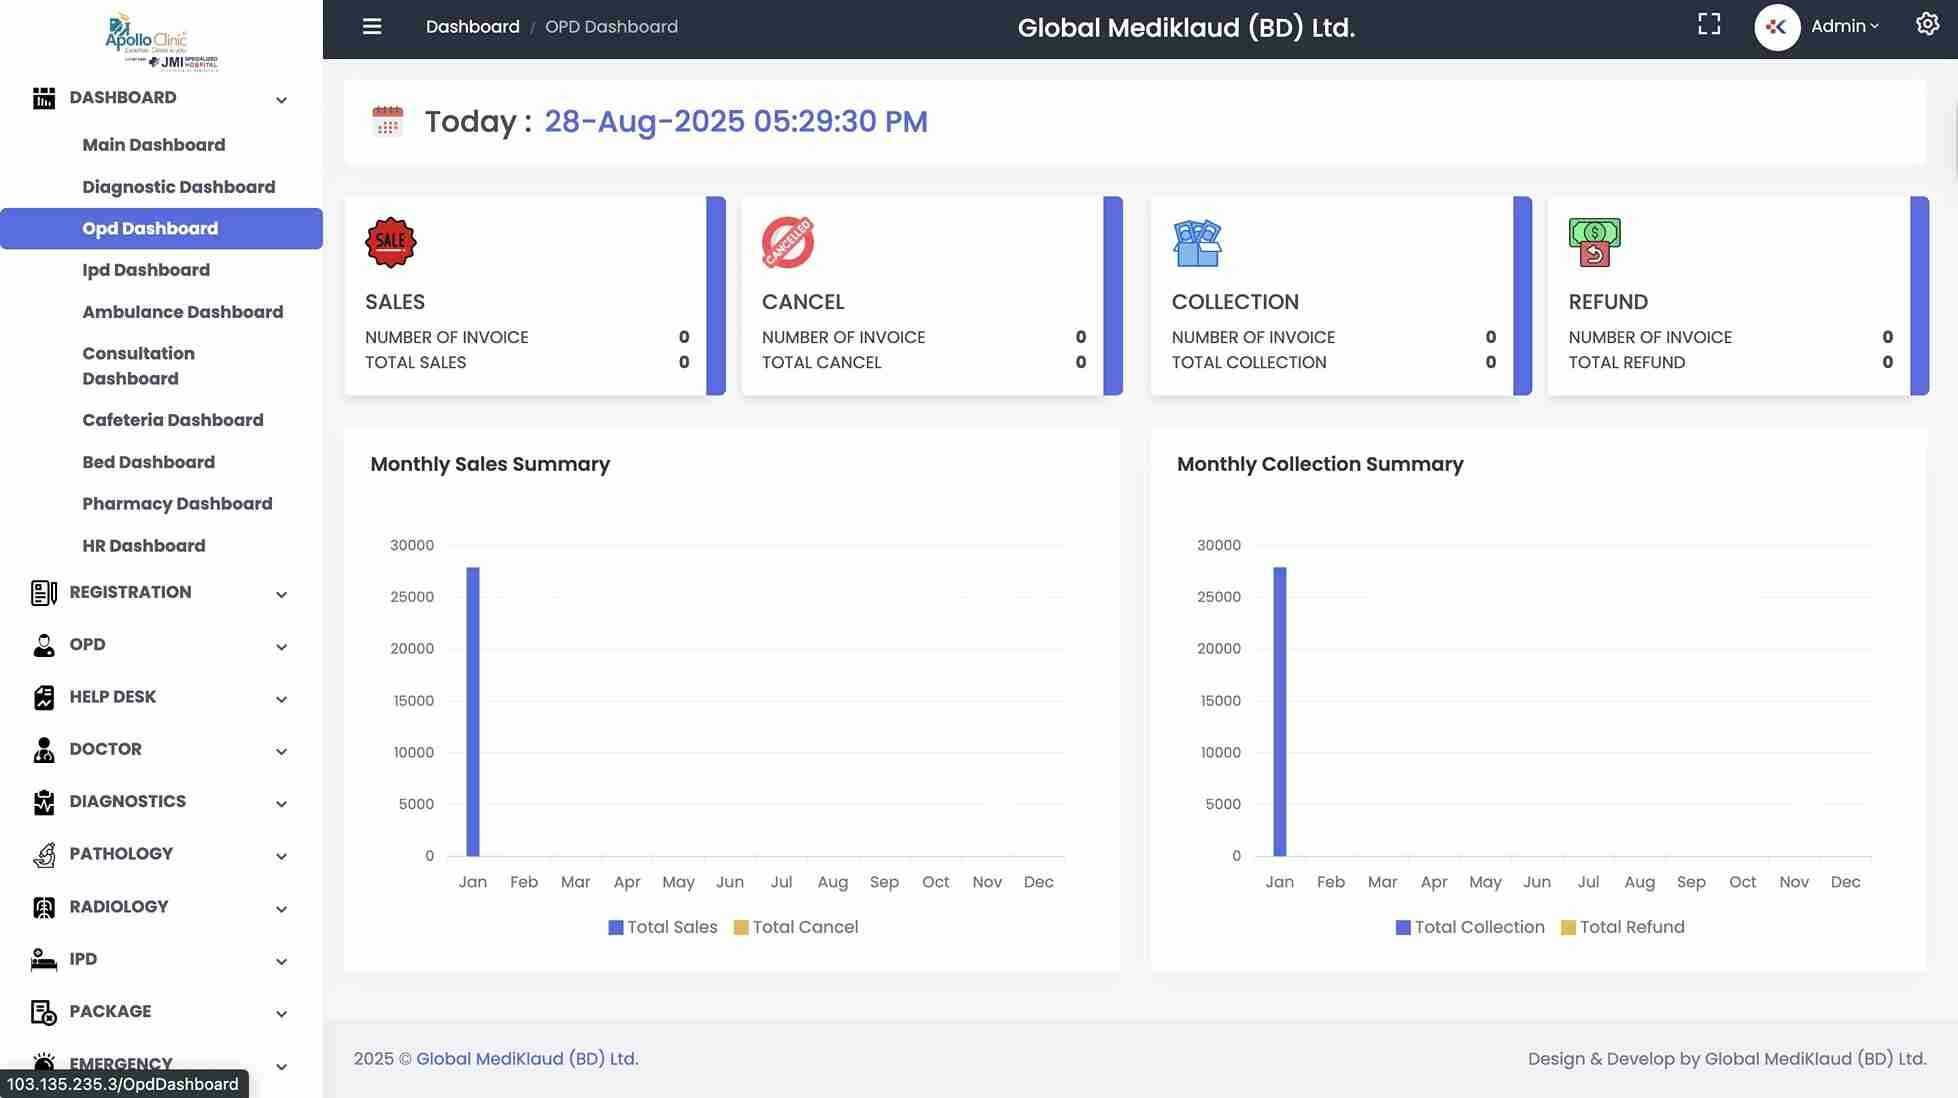
Task: Open Pharmacy Dashboard menu item
Action: [x=177, y=504]
